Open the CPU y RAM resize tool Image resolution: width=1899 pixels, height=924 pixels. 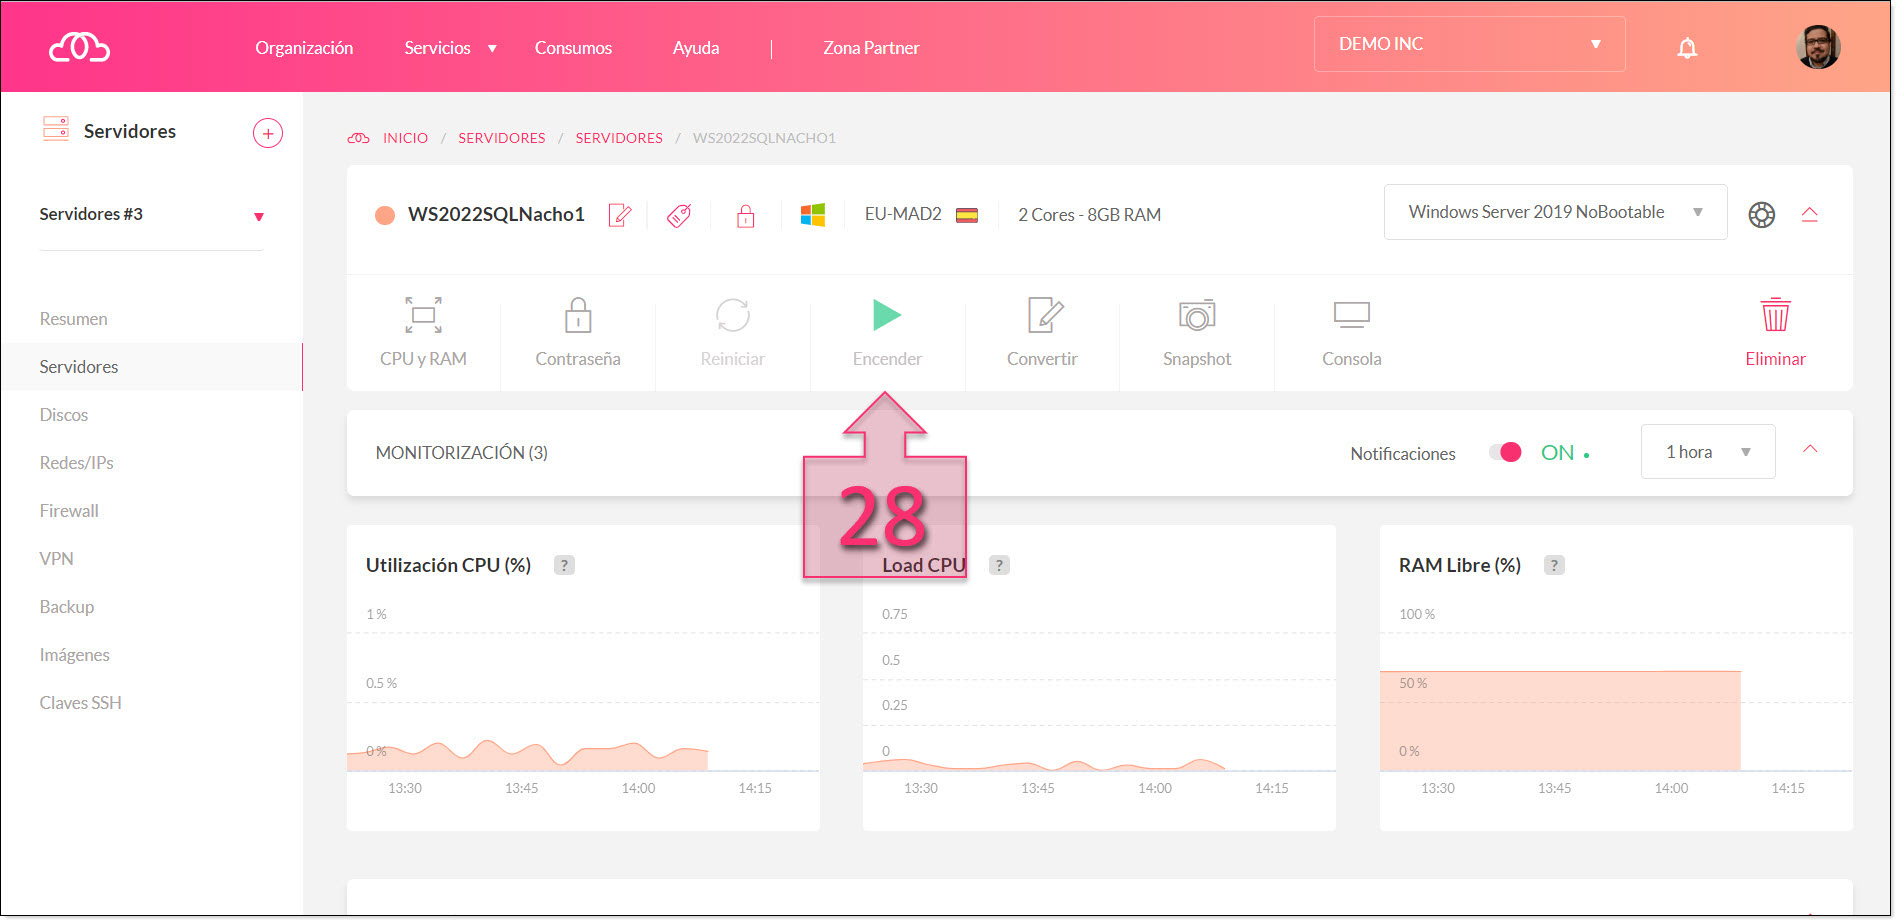coord(423,316)
